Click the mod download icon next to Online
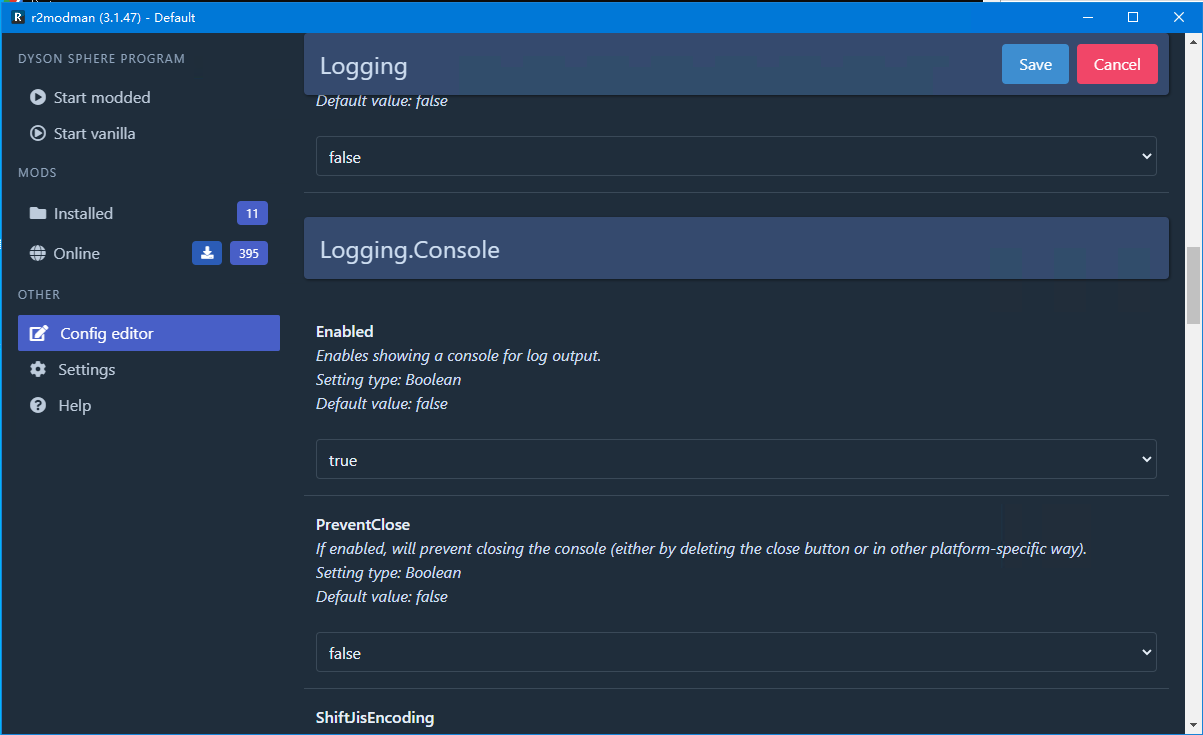The image size is (1203, 735). 207,253
